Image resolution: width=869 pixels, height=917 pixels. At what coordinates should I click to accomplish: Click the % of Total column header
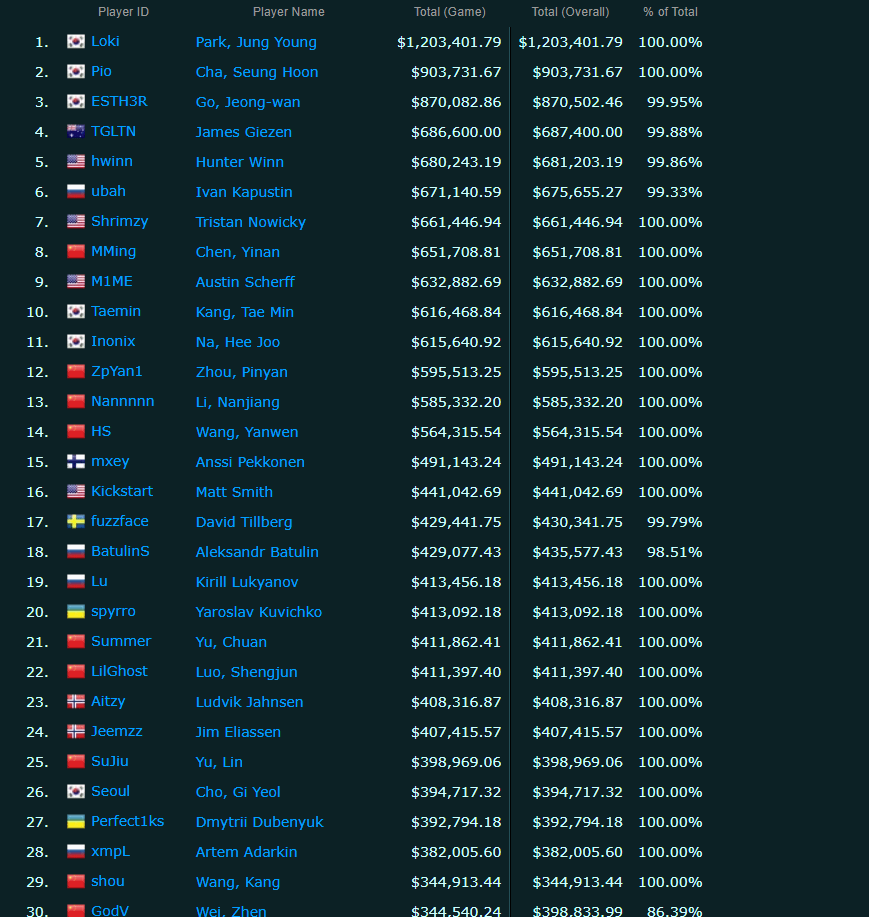pos(670,12)
